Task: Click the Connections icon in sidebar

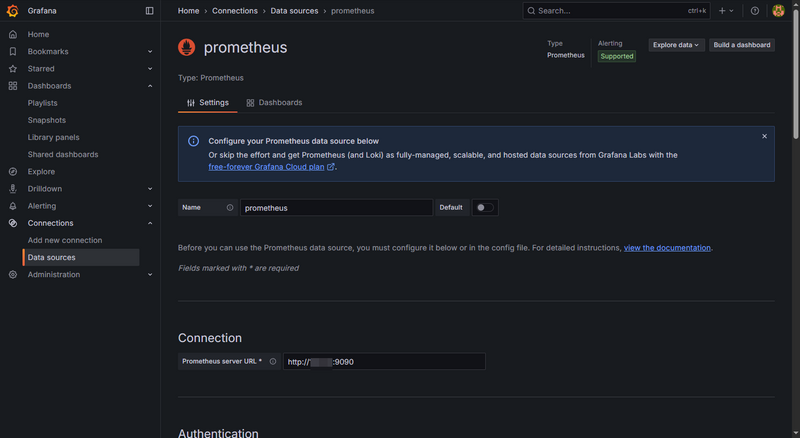Action: (13, 223)
